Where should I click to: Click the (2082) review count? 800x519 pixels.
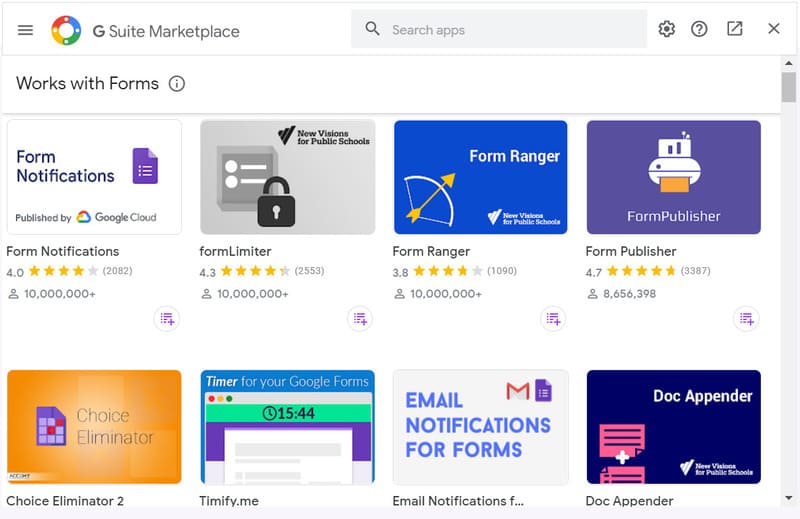tap(117, 271)
